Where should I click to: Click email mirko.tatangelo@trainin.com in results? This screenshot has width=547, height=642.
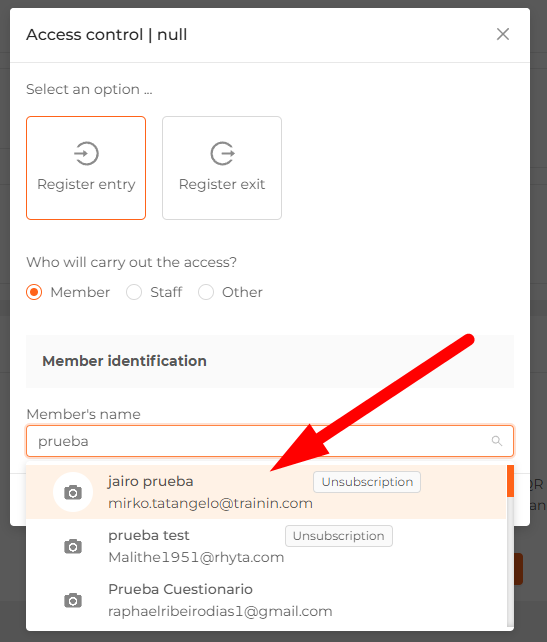(210, 503)
